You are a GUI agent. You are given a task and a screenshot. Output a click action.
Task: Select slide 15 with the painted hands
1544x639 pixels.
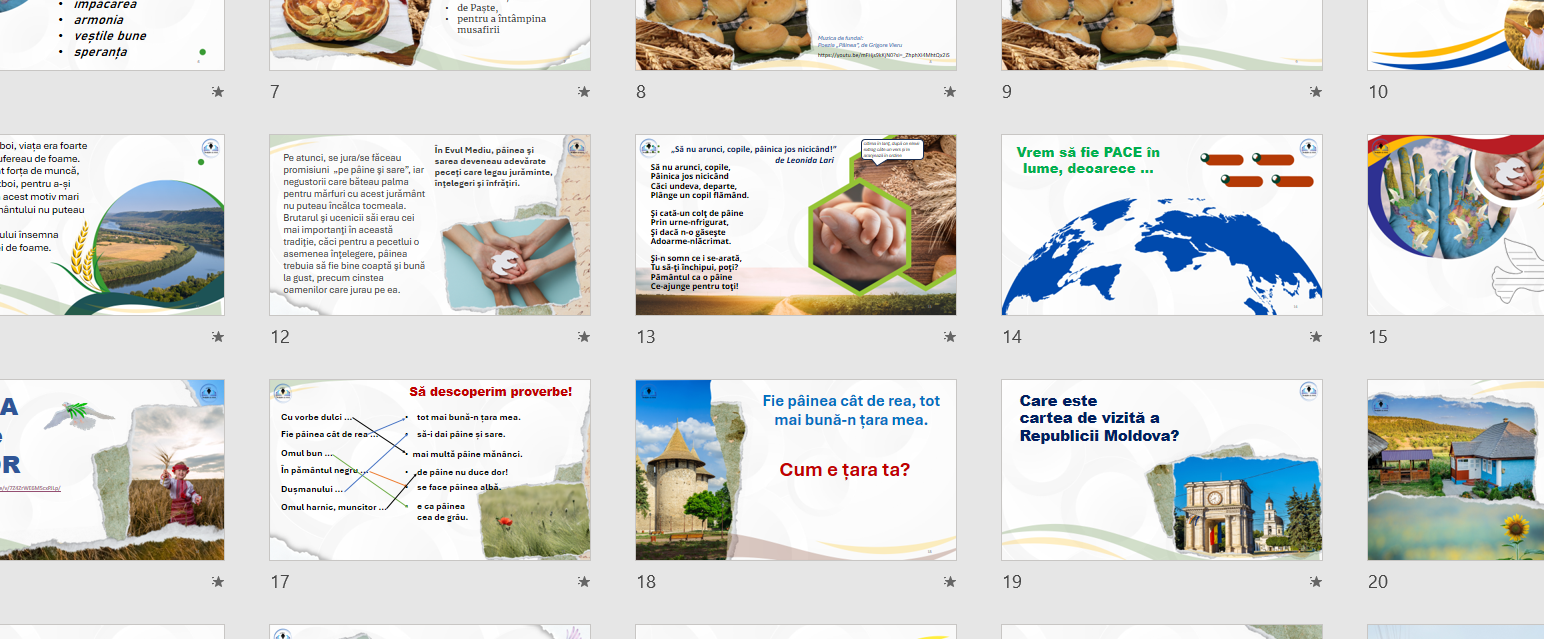coord(1455,225)
